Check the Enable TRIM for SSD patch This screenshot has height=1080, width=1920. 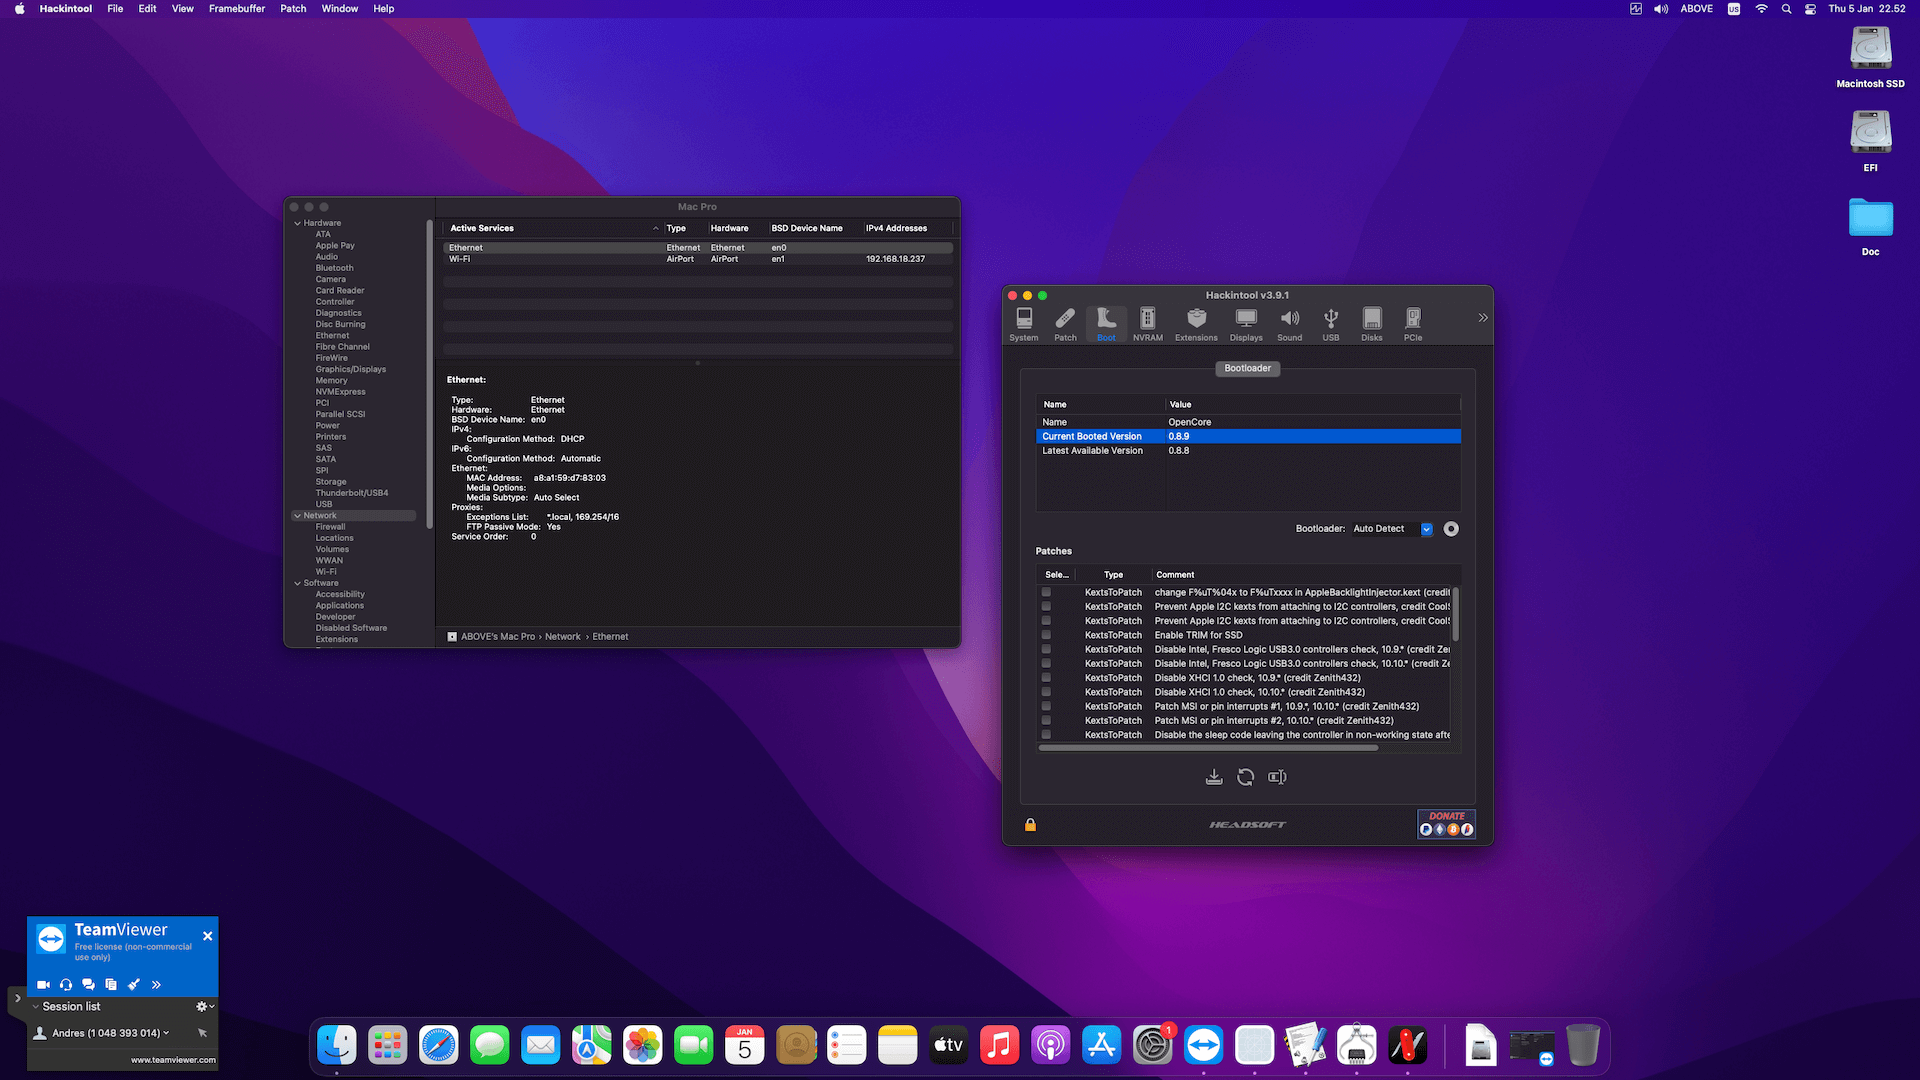tap(1046, 635)
